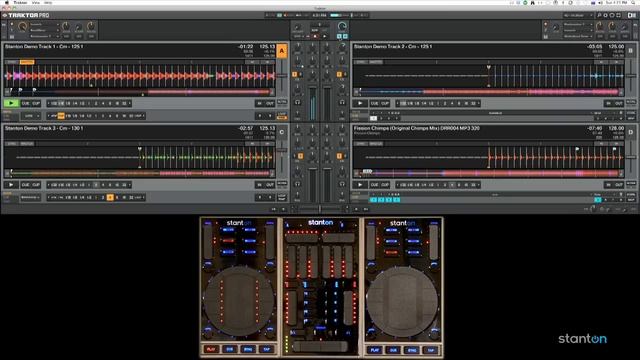The width and height of the screenshot is (640, 360).
Task: Set loop IN point on Deck A
Action: [x=260, y=104]
